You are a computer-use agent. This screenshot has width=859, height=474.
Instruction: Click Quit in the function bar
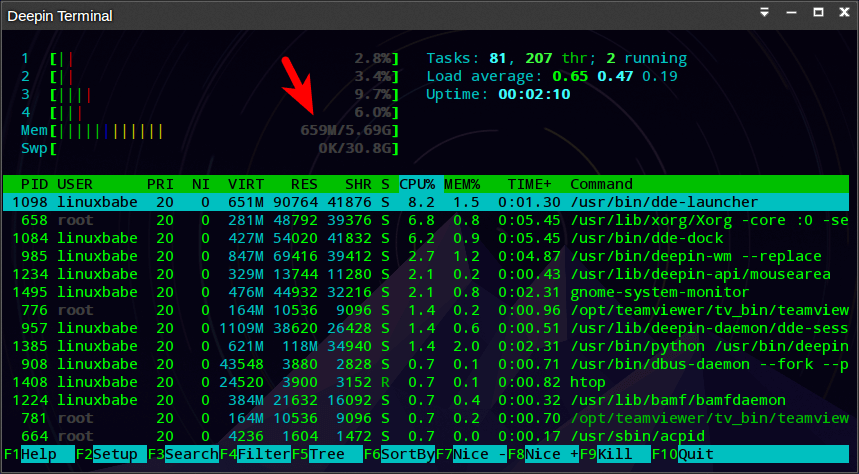click(695, 453)
